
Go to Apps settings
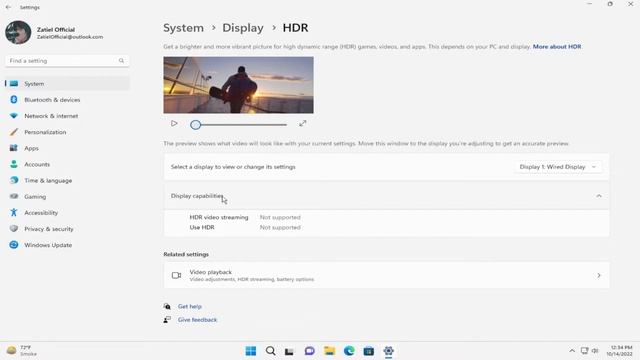click(67, 148)
